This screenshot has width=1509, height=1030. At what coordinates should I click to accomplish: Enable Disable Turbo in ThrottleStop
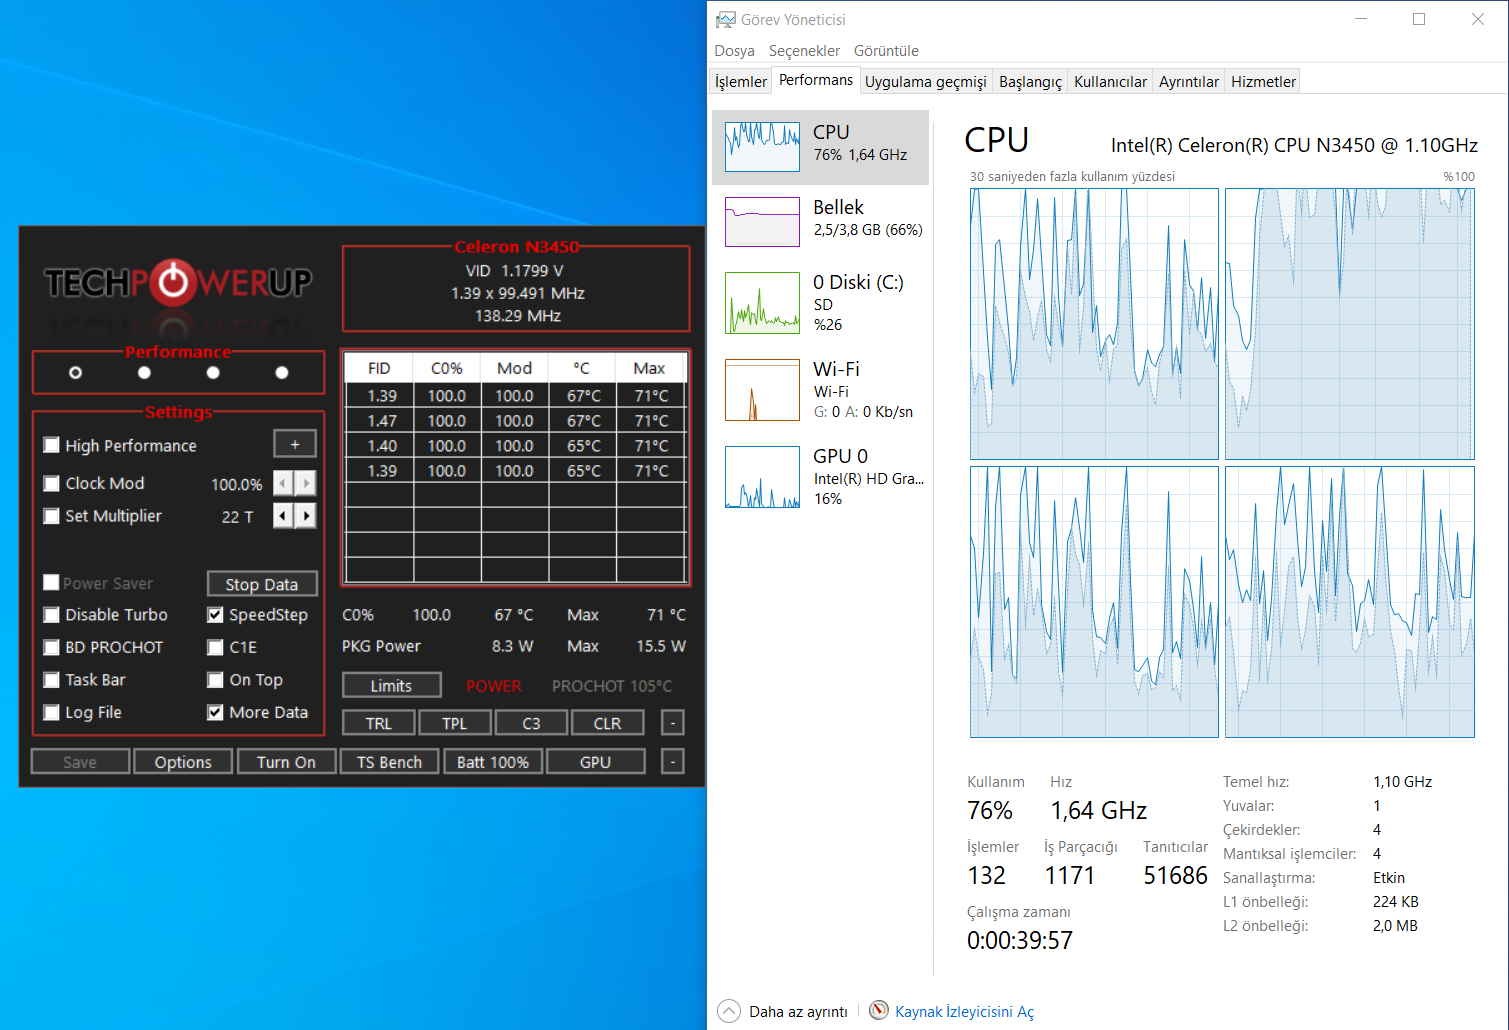tap(52, 615)
